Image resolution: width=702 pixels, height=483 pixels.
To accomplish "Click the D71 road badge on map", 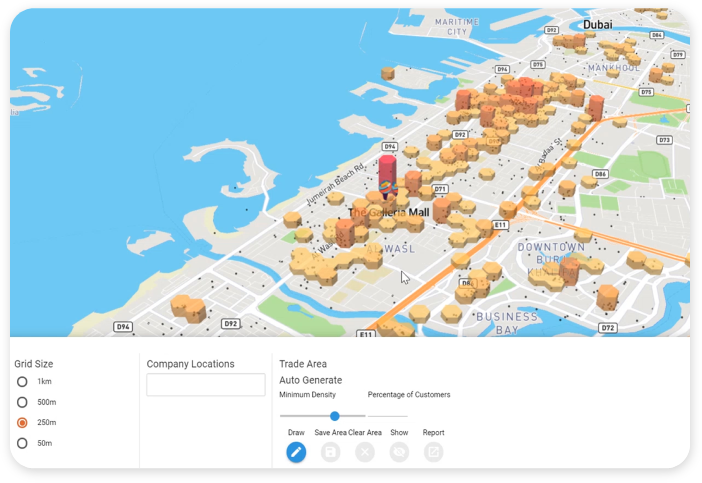I will (x=440, y=188).
